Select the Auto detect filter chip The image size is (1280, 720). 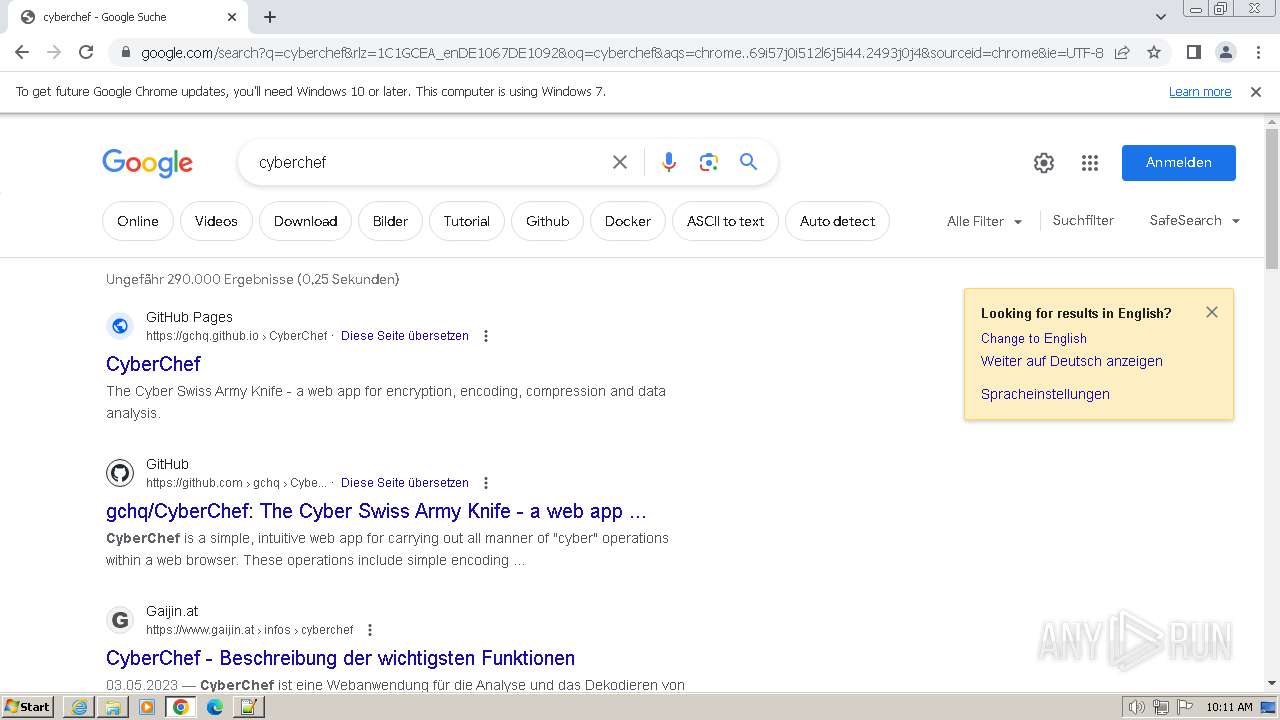(837, 221)
